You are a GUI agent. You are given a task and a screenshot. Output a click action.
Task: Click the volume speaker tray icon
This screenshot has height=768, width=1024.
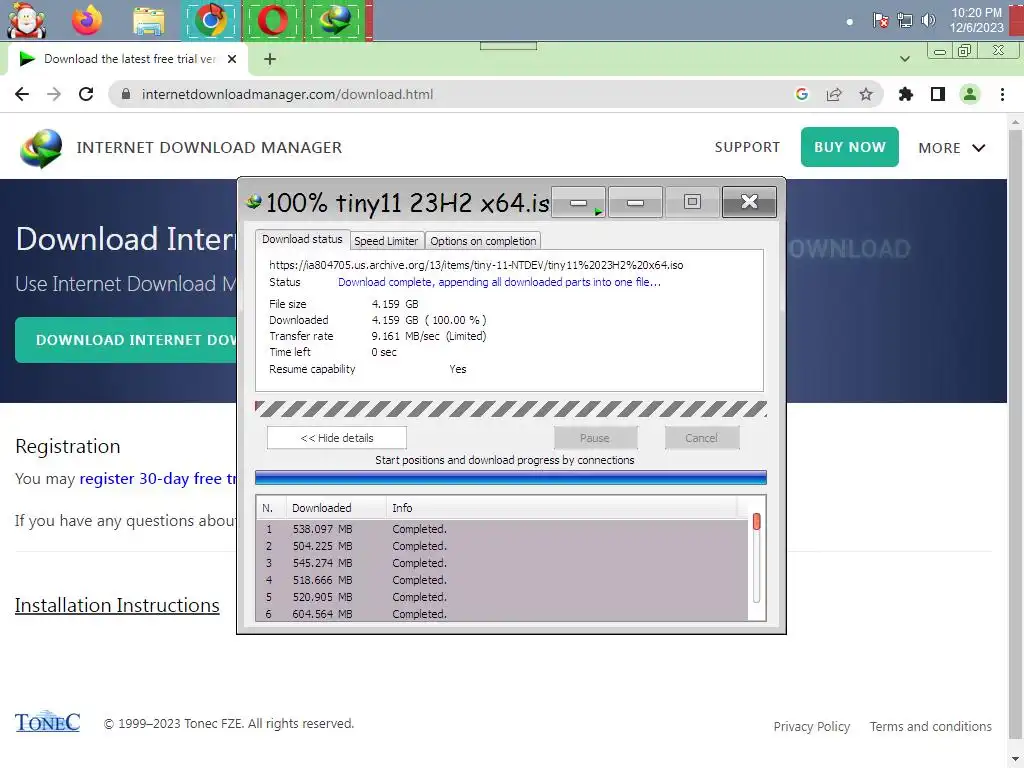point(927,20)
